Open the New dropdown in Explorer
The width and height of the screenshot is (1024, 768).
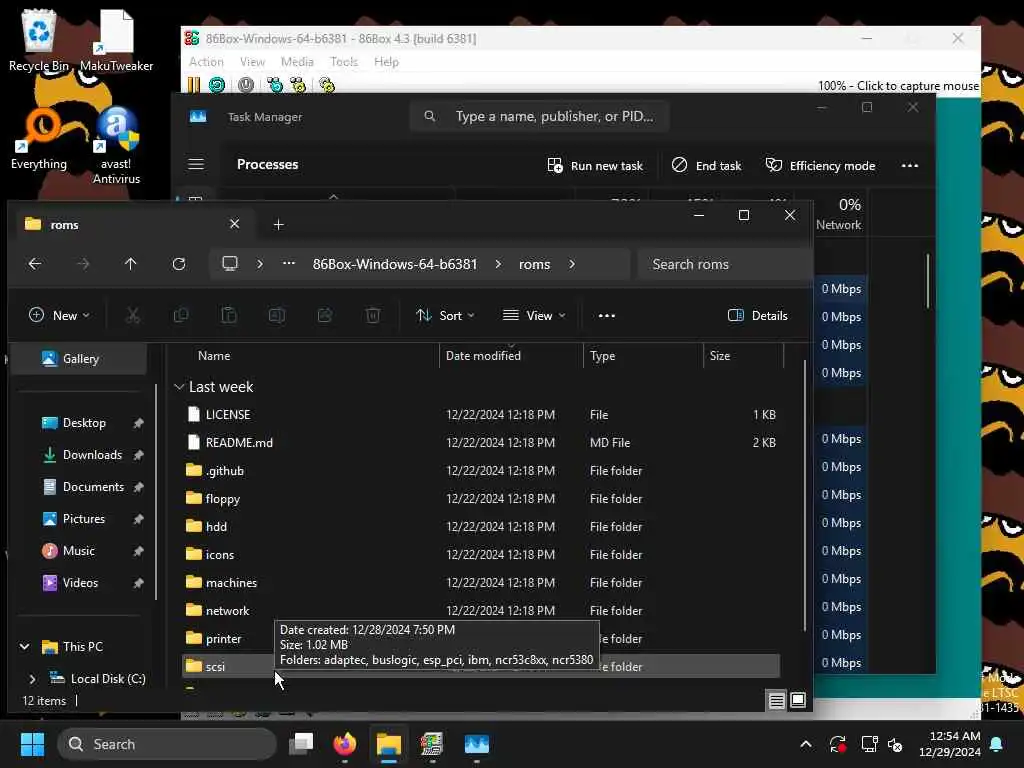[59, 315]
